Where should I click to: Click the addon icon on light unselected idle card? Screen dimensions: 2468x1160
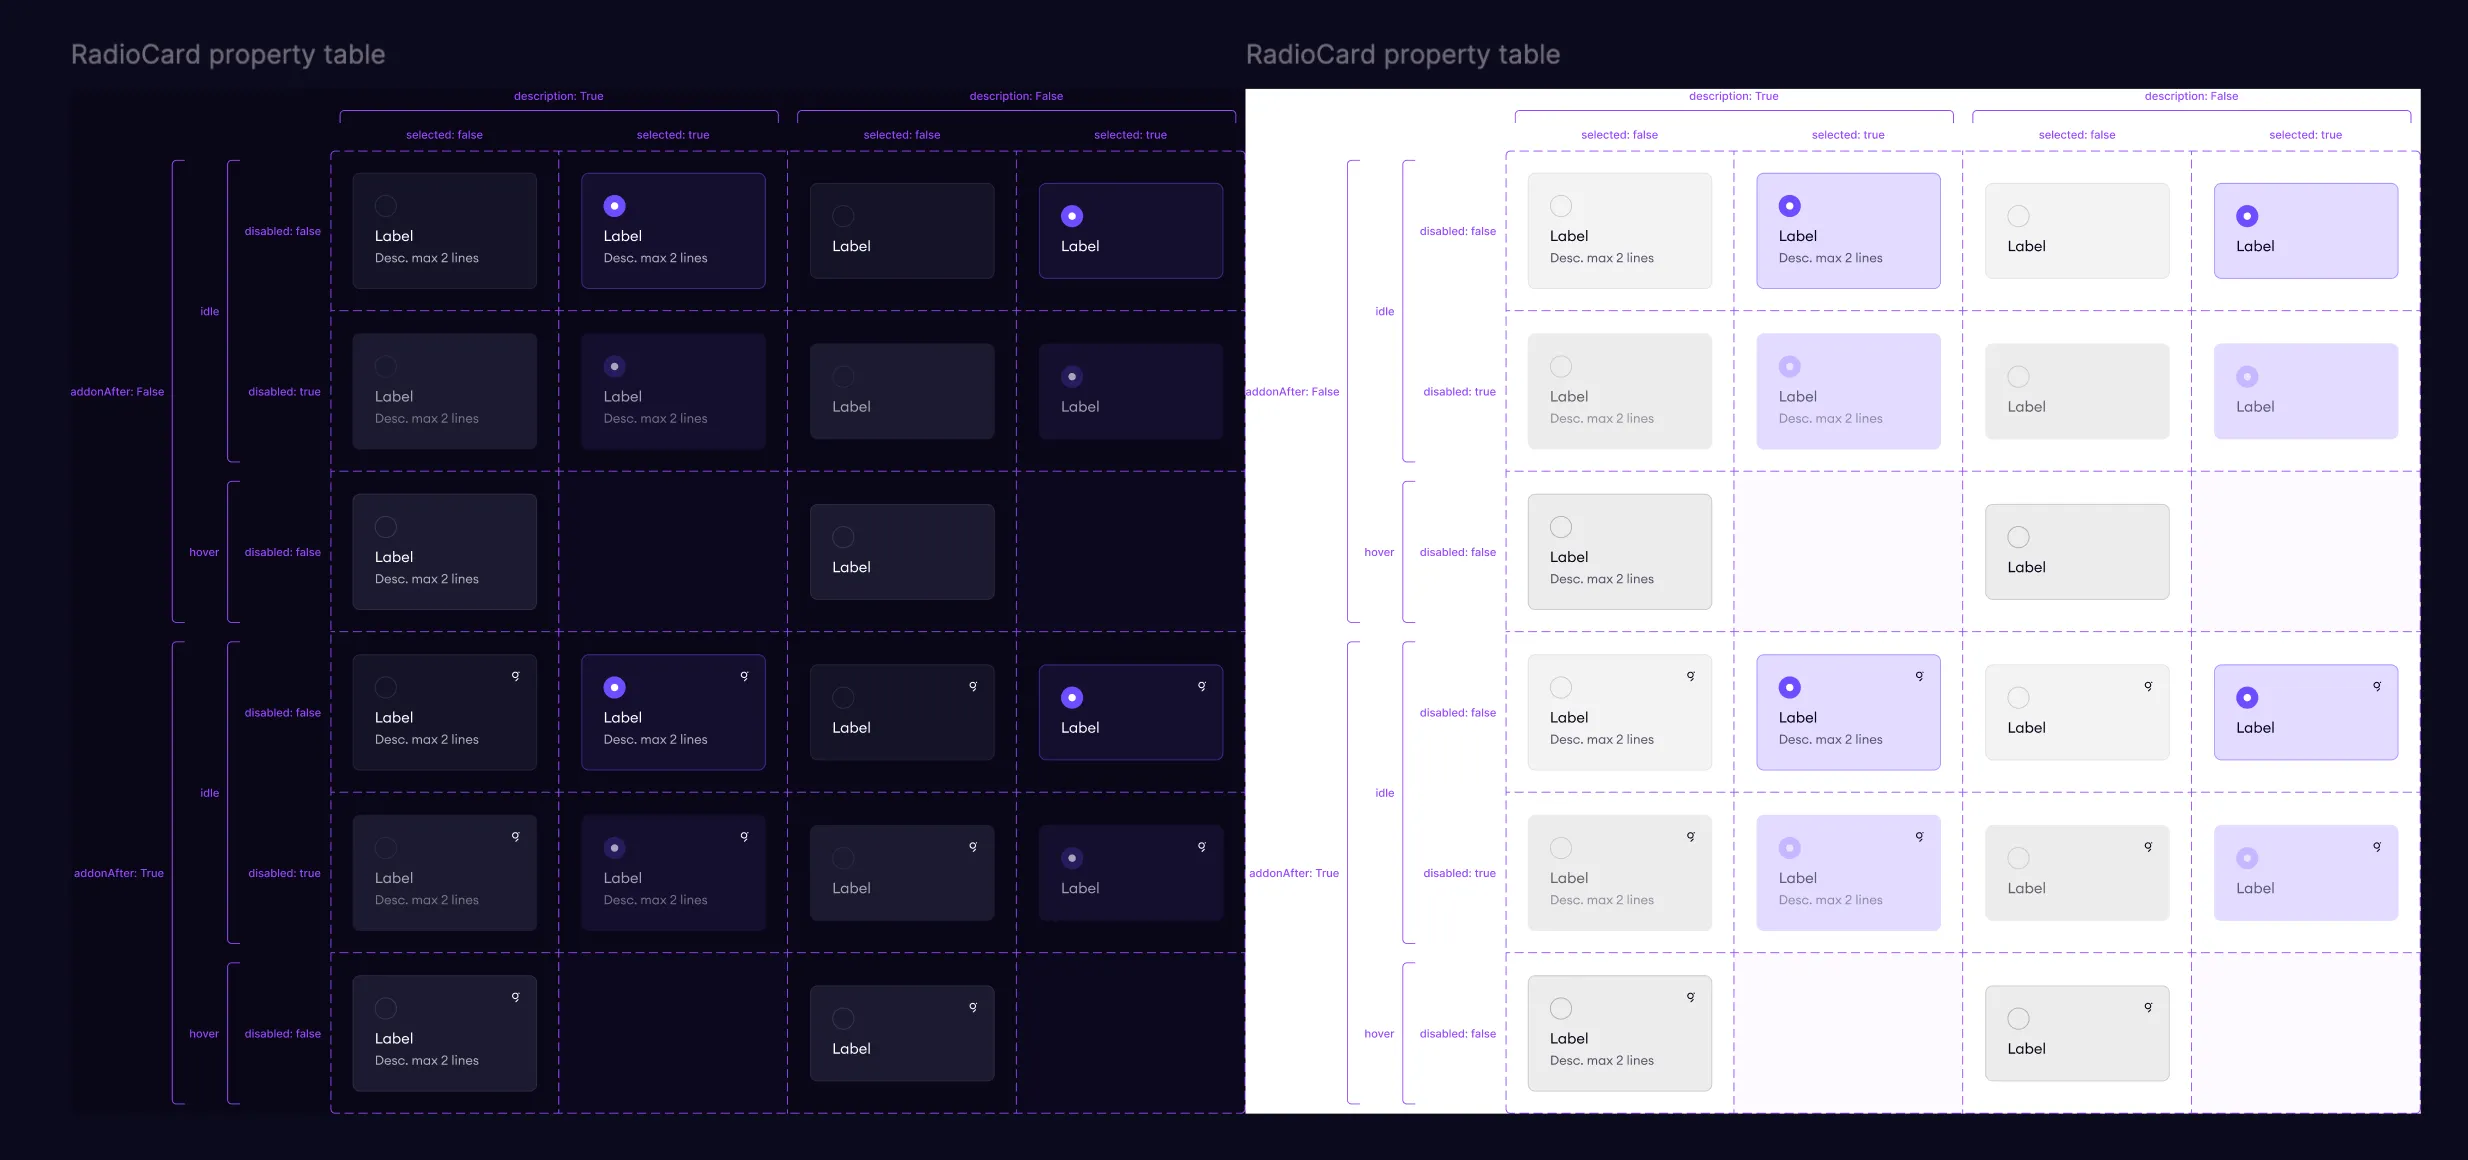click(1689, 676)
